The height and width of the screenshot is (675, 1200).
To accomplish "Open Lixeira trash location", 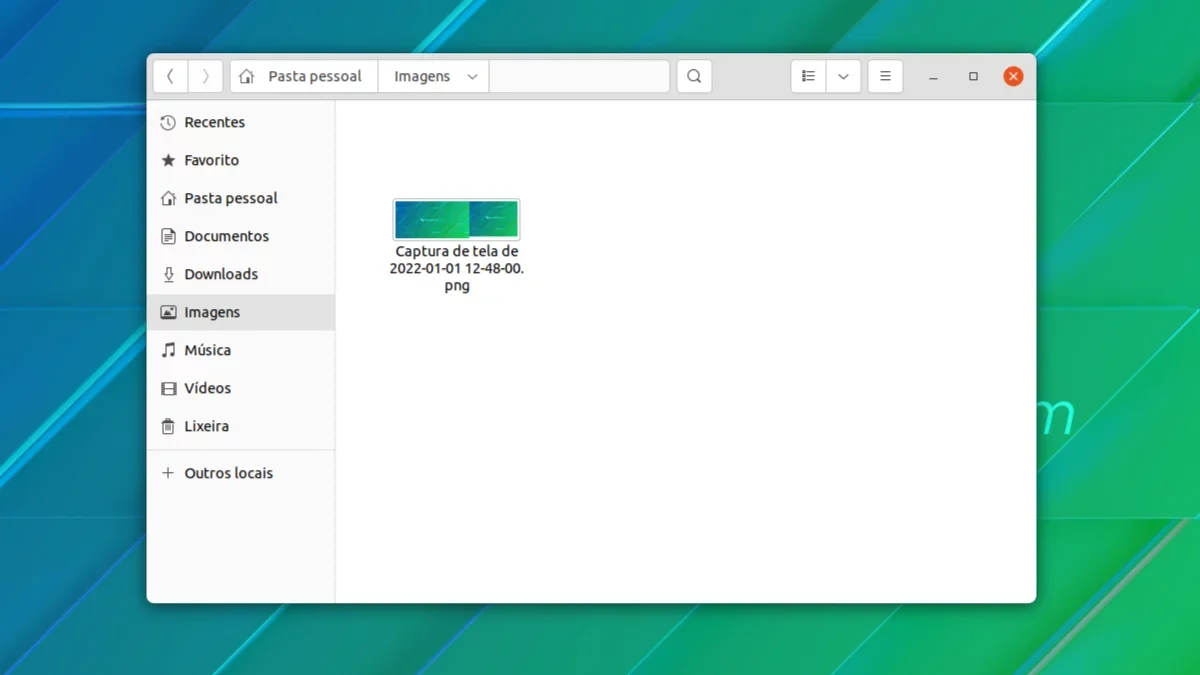I will [x=241, y=426].
